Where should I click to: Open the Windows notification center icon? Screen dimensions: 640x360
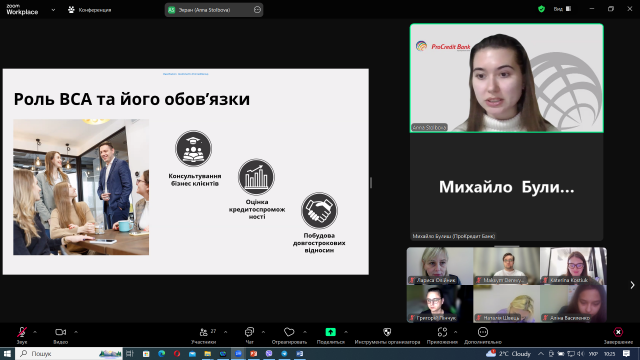[x=627, y=354]
